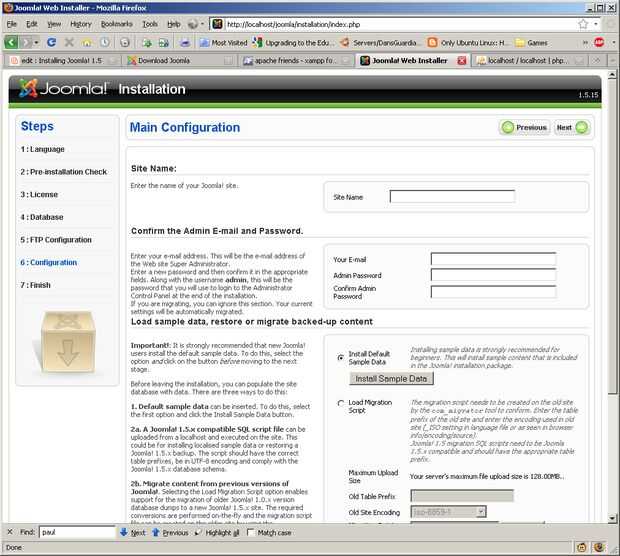Viewport: 620px width, 556px height.
Task: Click the '1 : Language' step
Action: (42, 149)
